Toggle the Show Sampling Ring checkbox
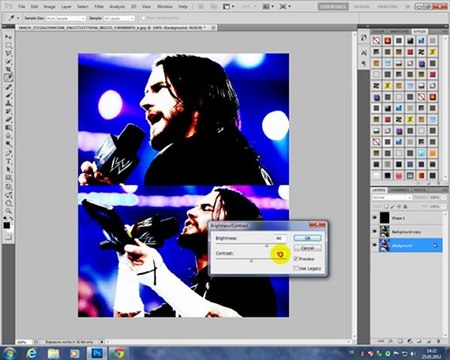This screenshot has height=360, width=450. (x=143, y=17)
